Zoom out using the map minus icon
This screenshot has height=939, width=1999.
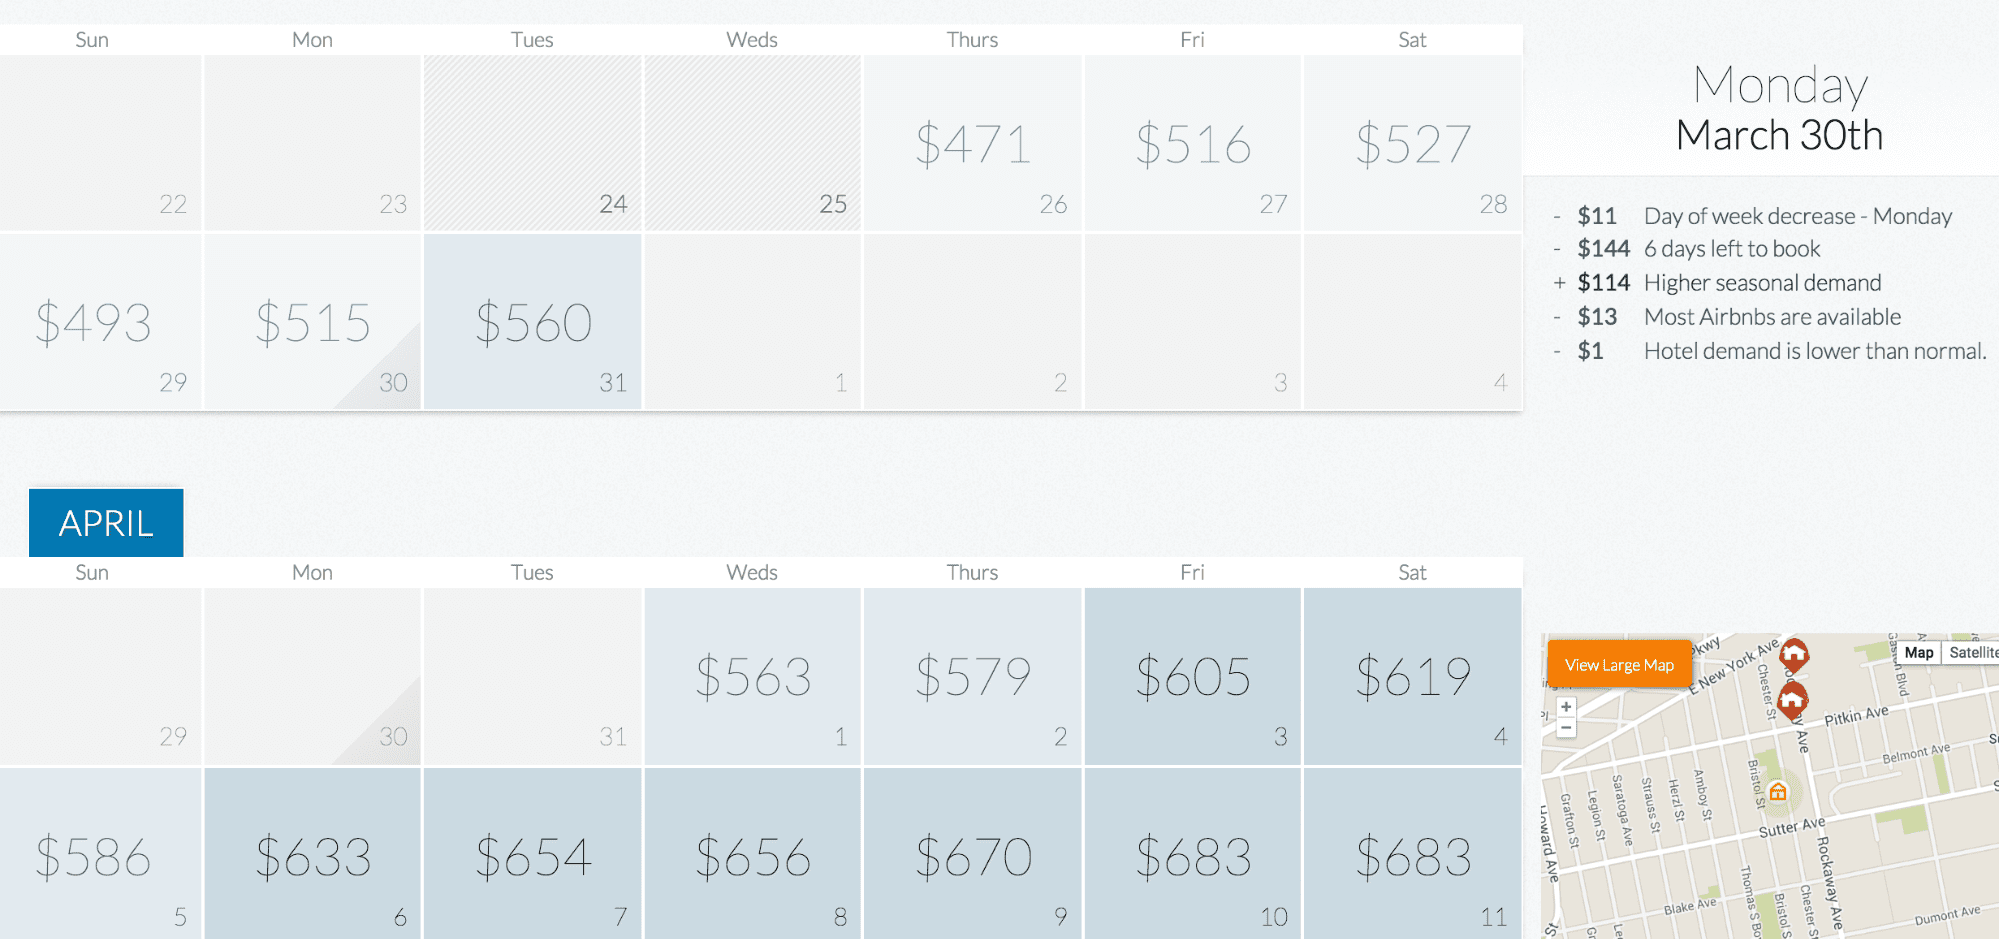pyautogui.click(x=1567, y=729)
